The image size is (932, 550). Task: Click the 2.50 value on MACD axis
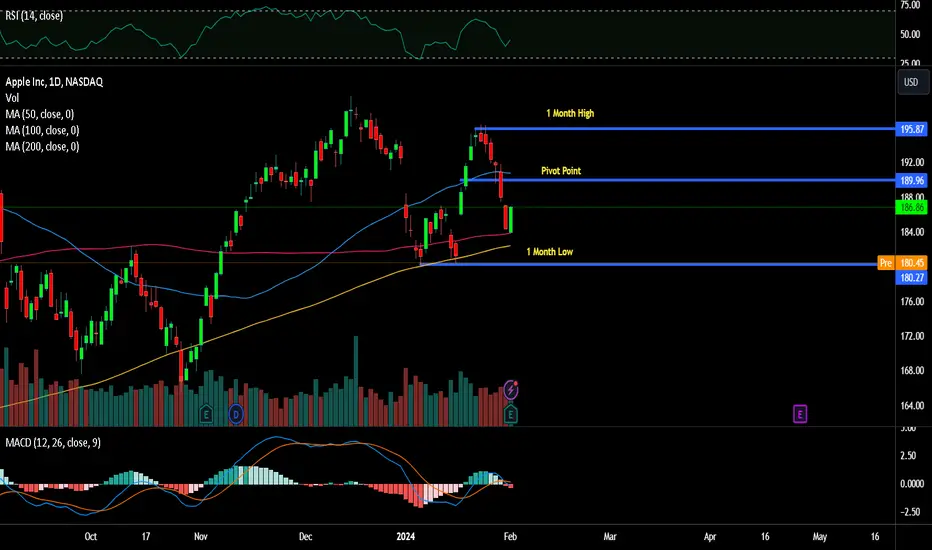click(x=908, y=456)
